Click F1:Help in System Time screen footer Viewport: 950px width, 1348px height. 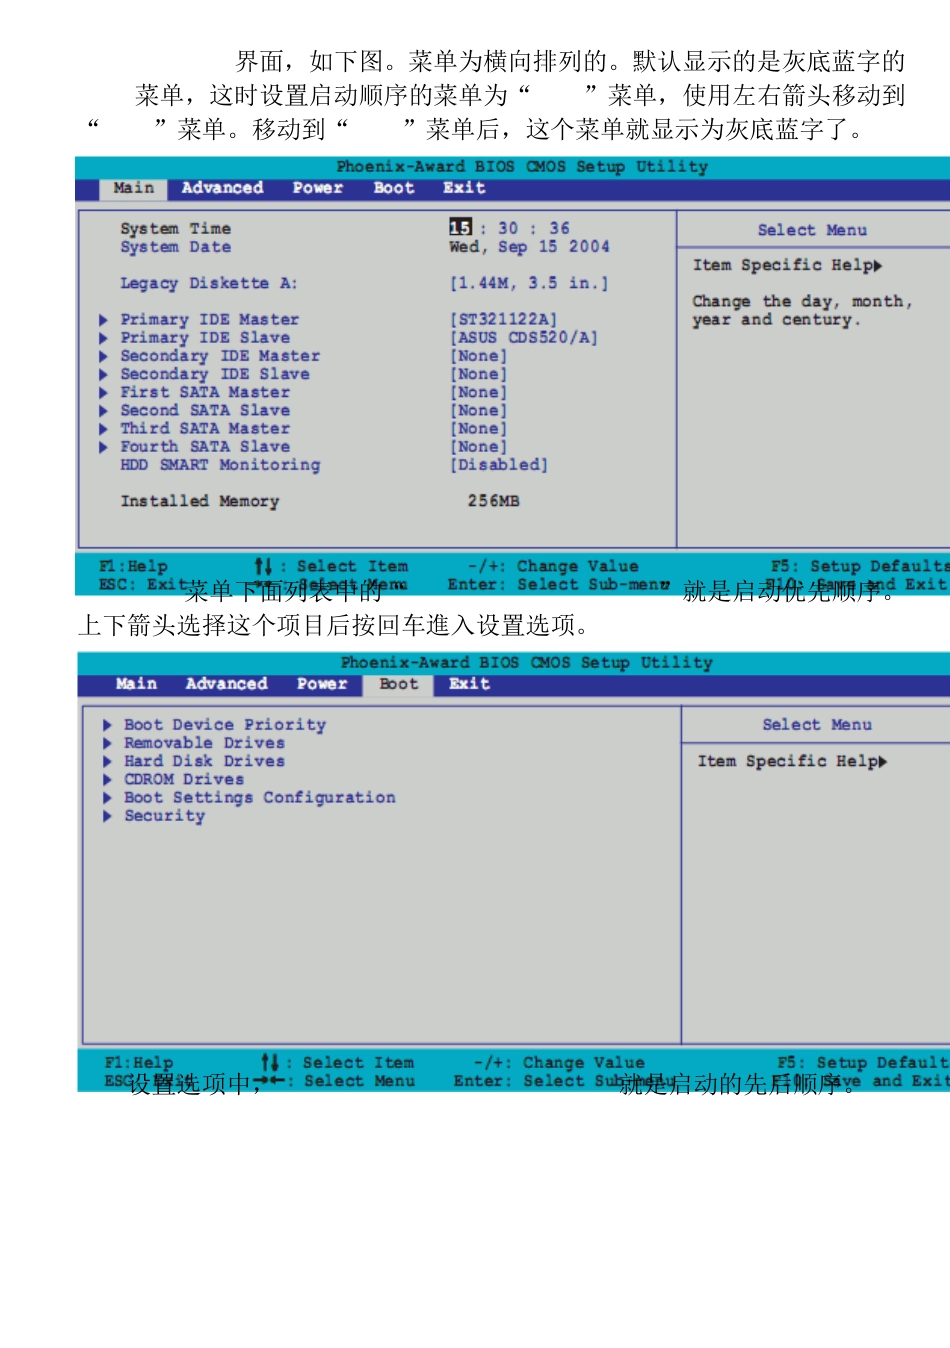click(133, 567)
